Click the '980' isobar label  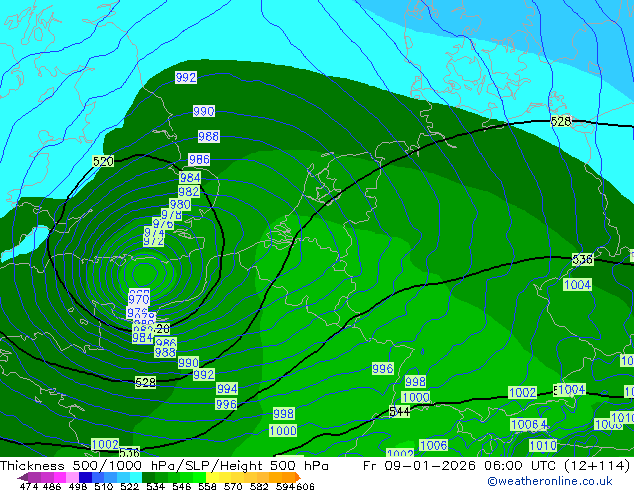click(x=180, y=204)
